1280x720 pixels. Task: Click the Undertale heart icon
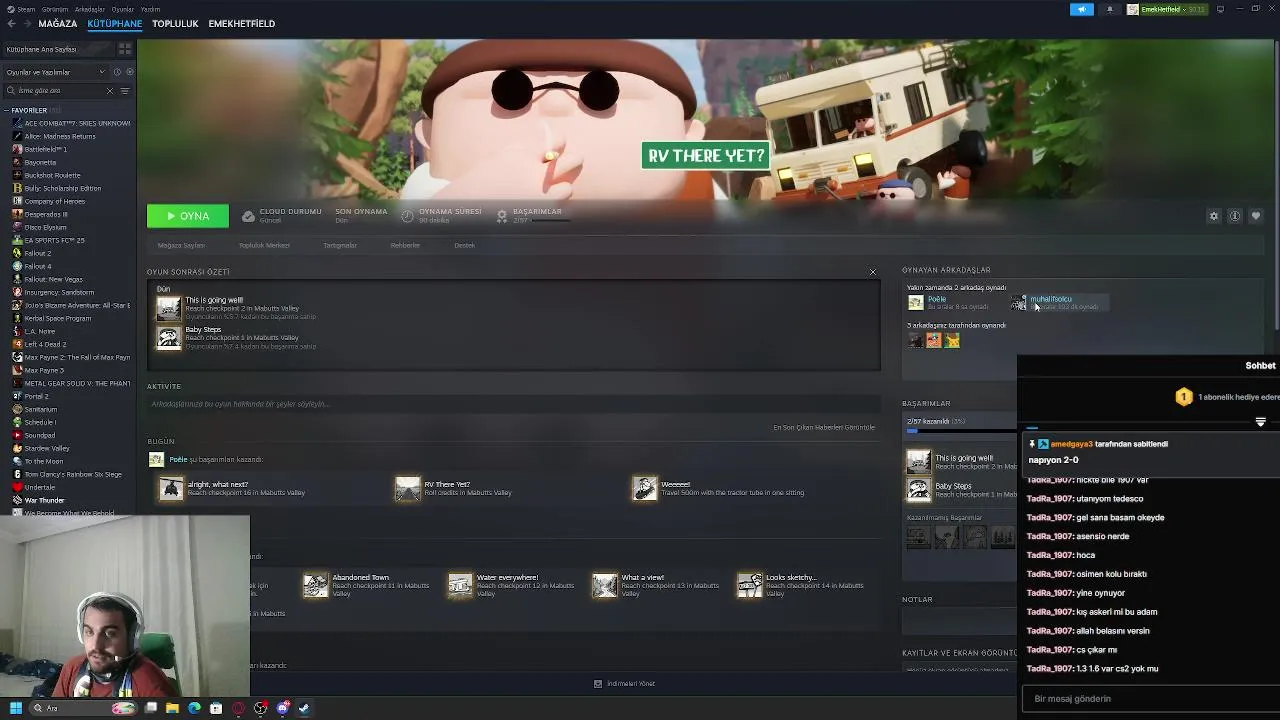[17, 487]
